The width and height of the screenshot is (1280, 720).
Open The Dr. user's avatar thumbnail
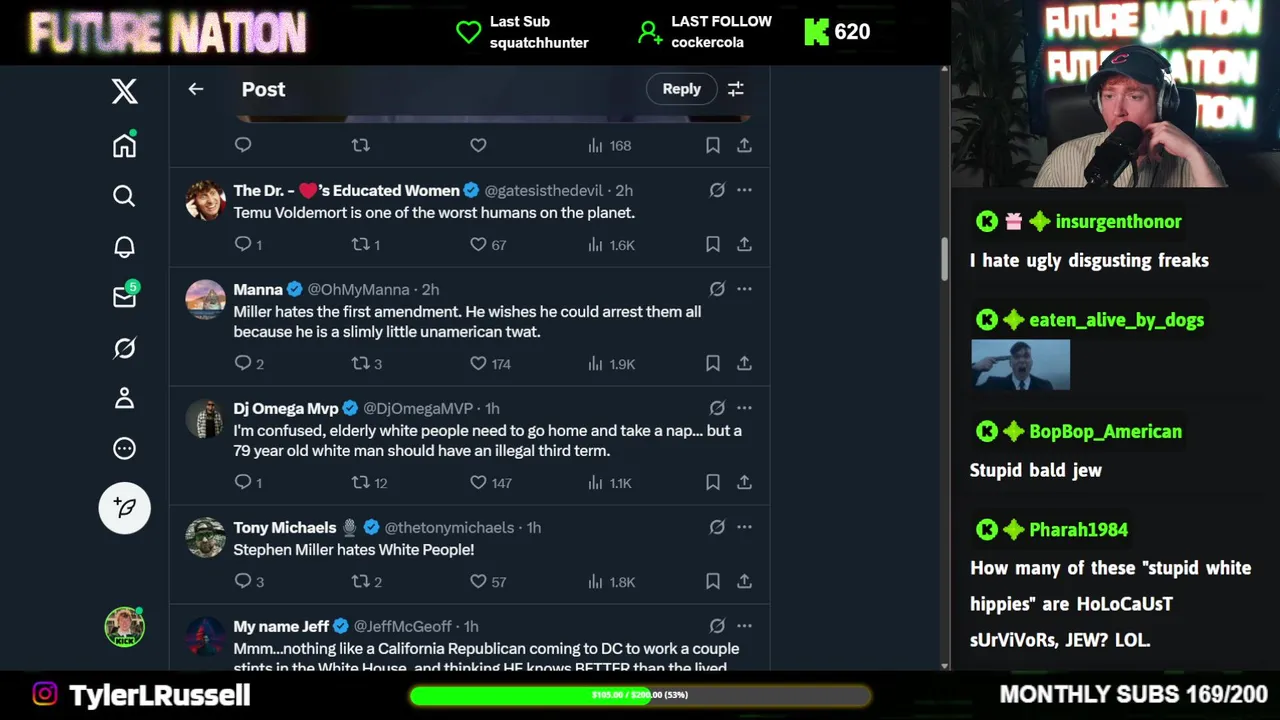click(x=206, y=200)
